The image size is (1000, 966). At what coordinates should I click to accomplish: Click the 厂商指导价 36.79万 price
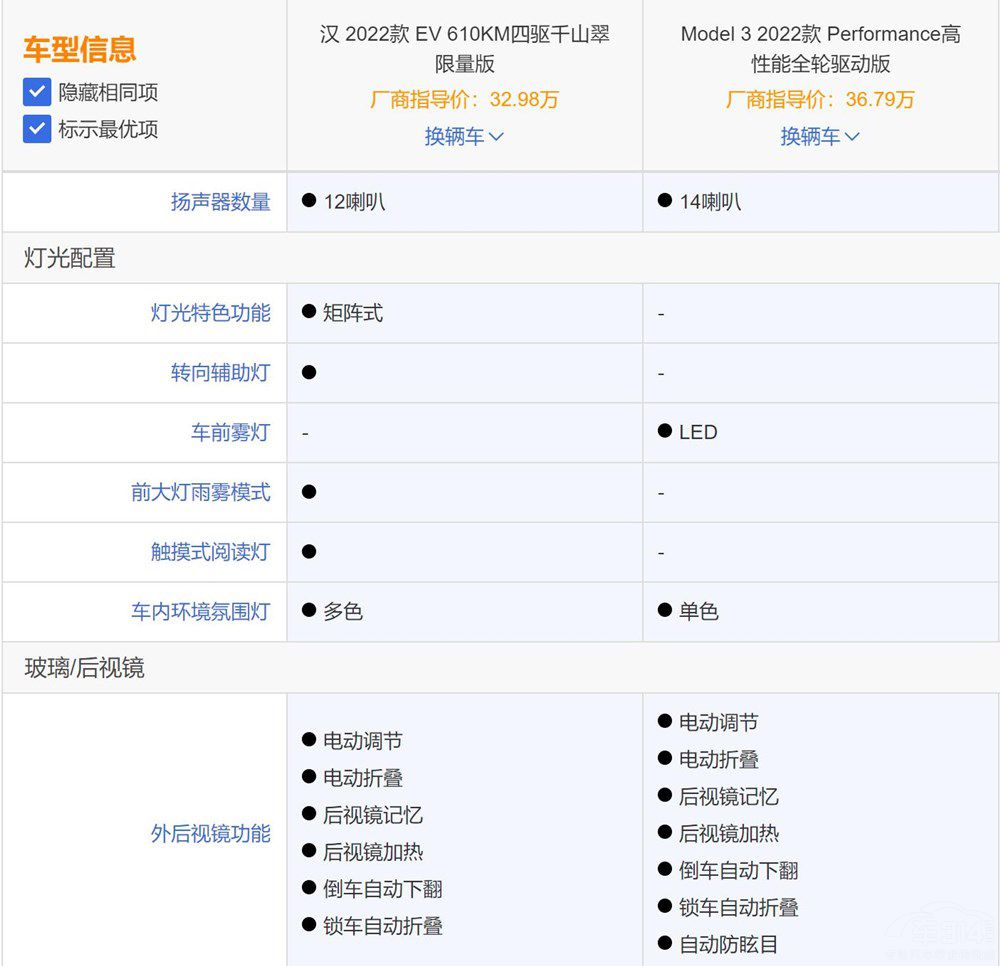point(820,100)
